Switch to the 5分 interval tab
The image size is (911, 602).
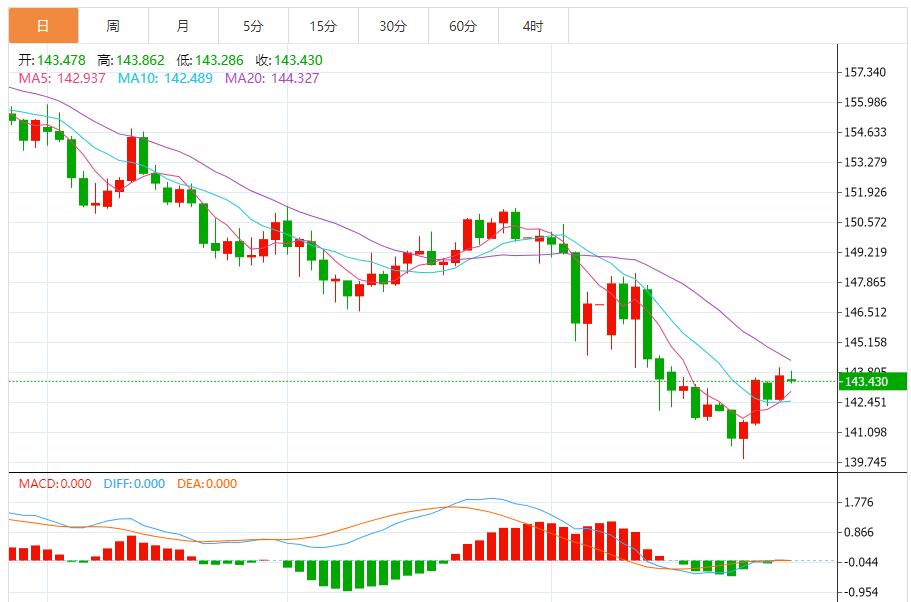point(252,26)
